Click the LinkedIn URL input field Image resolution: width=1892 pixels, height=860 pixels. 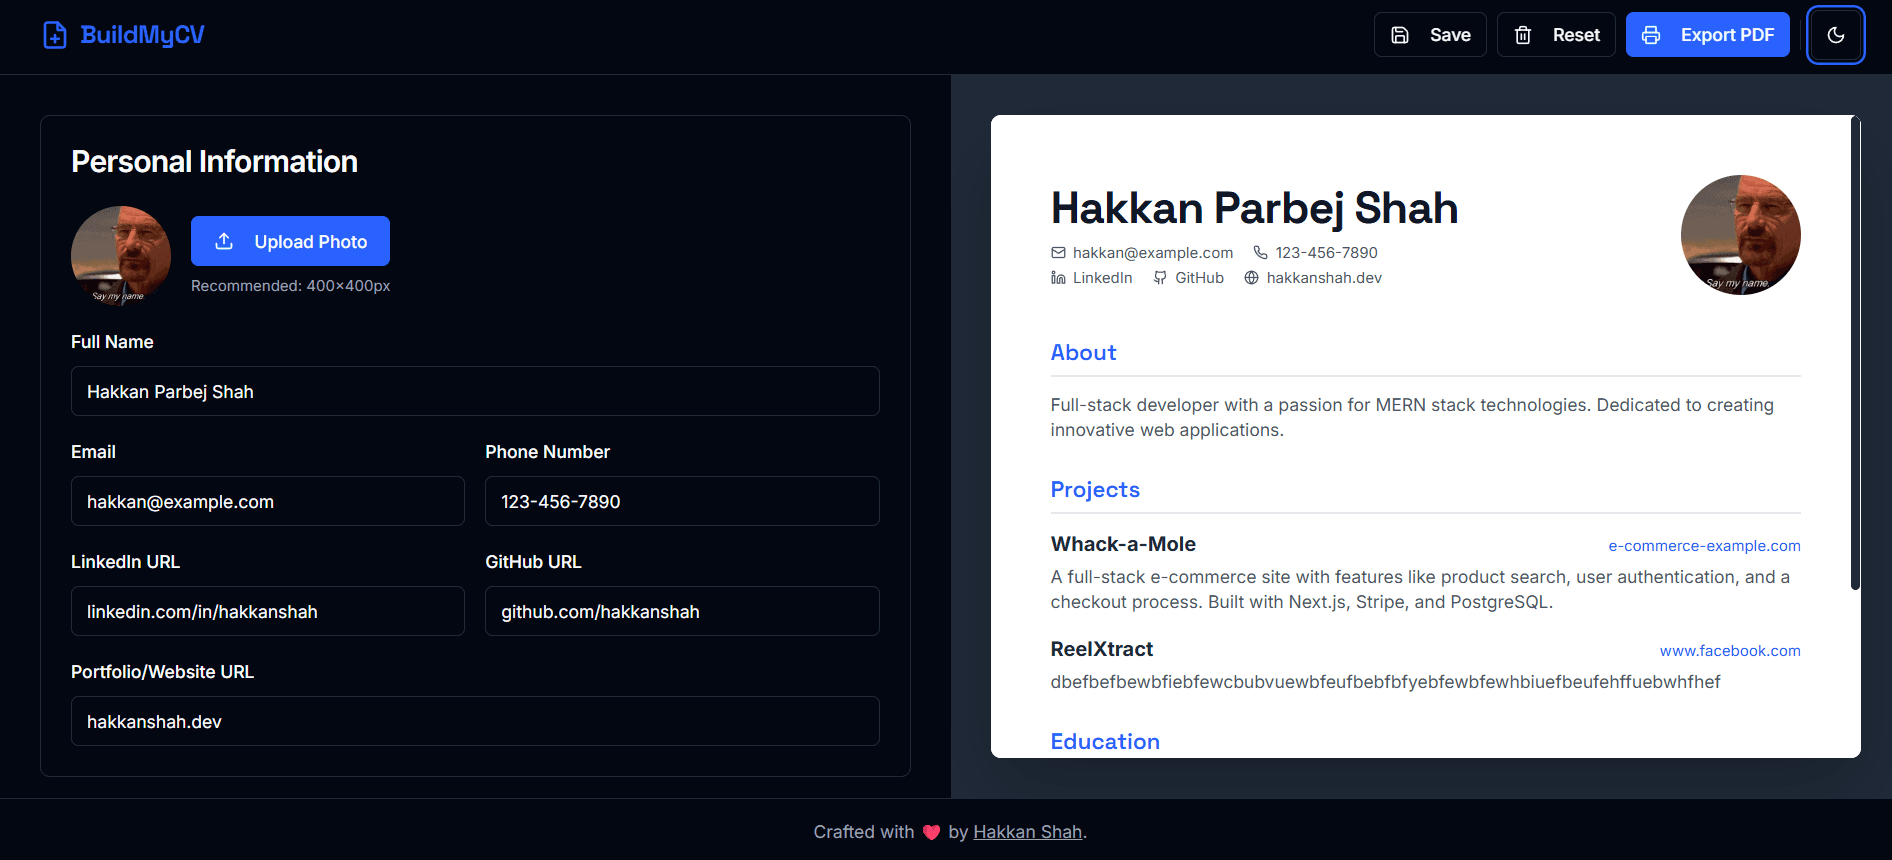pyautogui.click(x=267, y=611)
